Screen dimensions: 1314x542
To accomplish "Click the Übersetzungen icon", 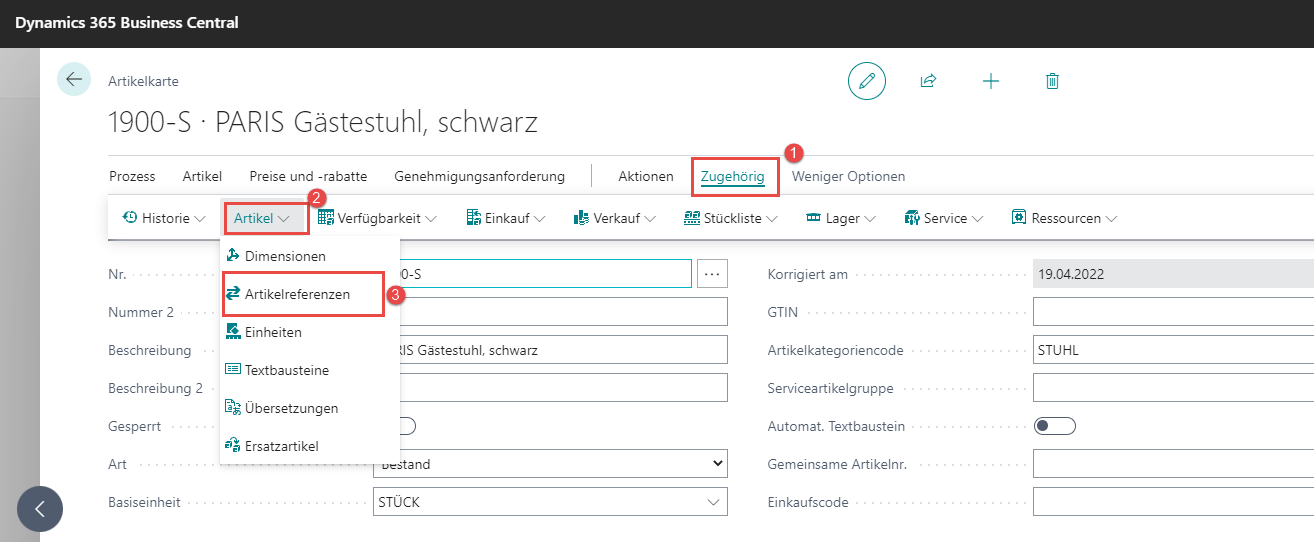I will click(x=233, y=408).
